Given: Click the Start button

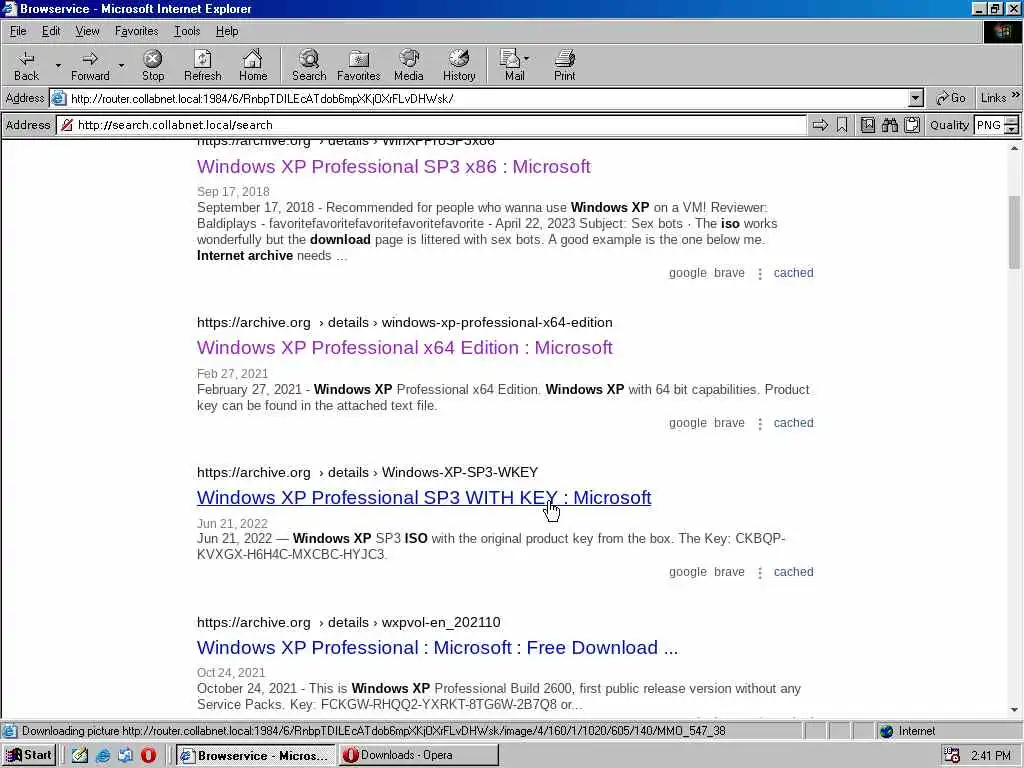Looking at the screenshot, I should pyautogui.click(x=29, y=755).
